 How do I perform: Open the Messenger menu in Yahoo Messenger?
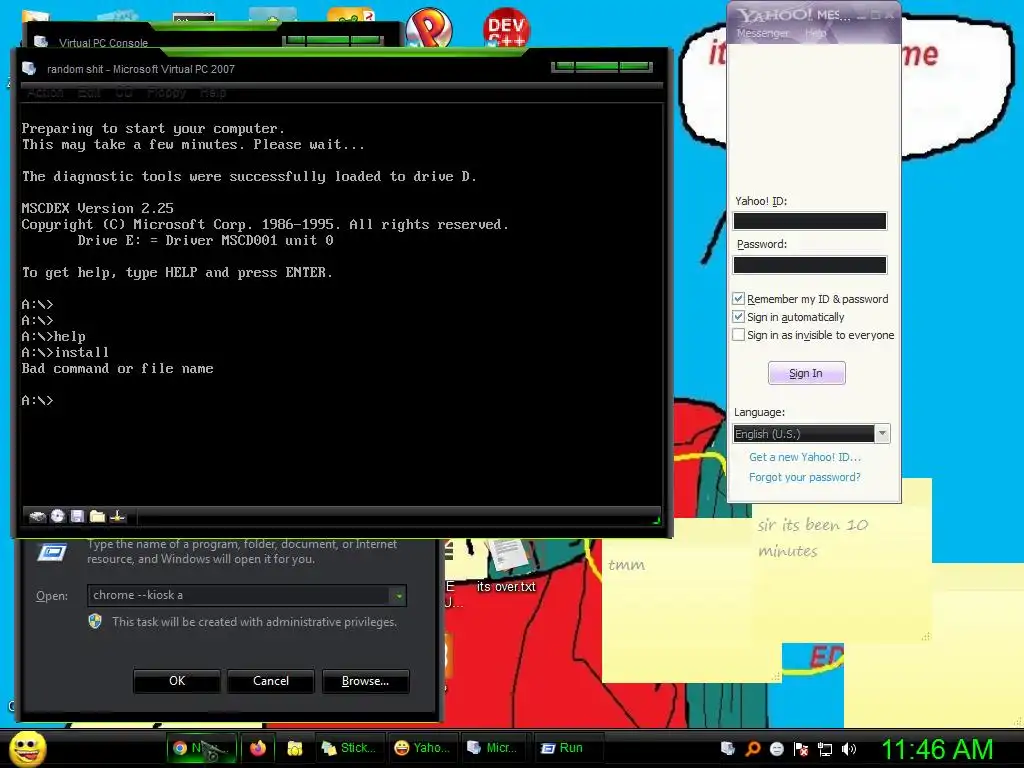762,33
